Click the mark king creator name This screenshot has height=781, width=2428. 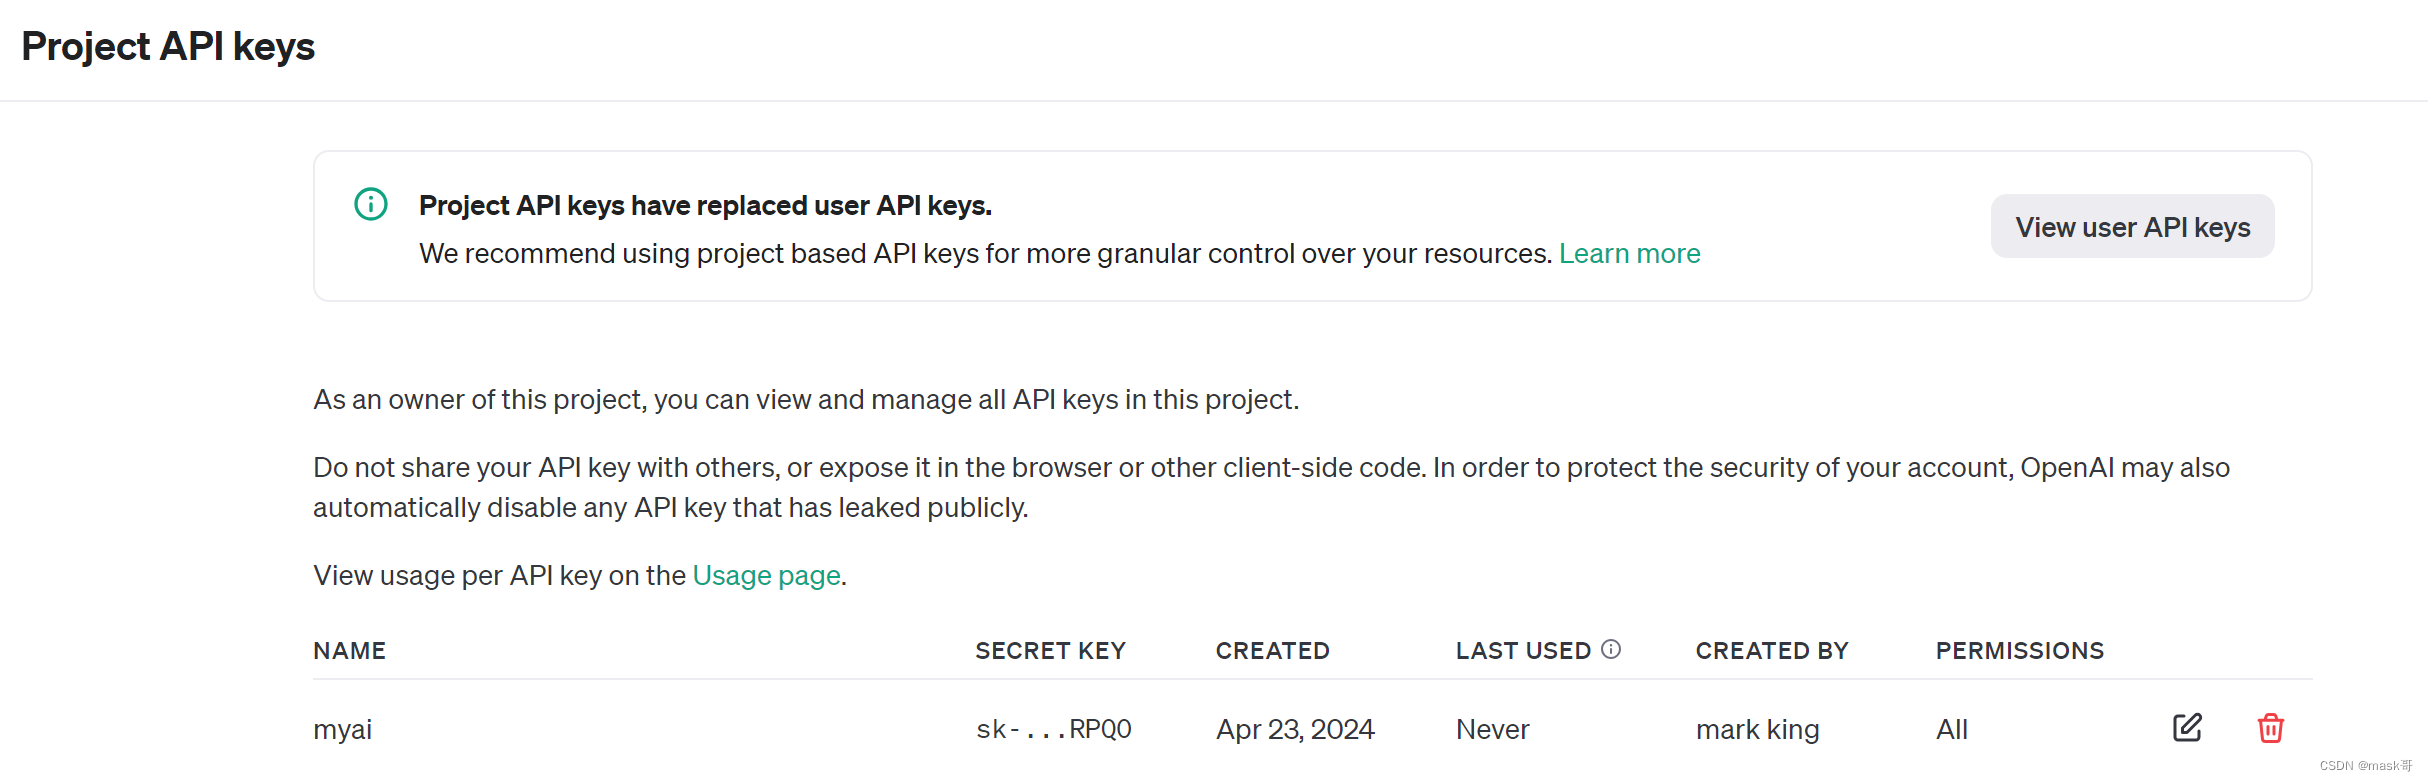pos(1757,730)
